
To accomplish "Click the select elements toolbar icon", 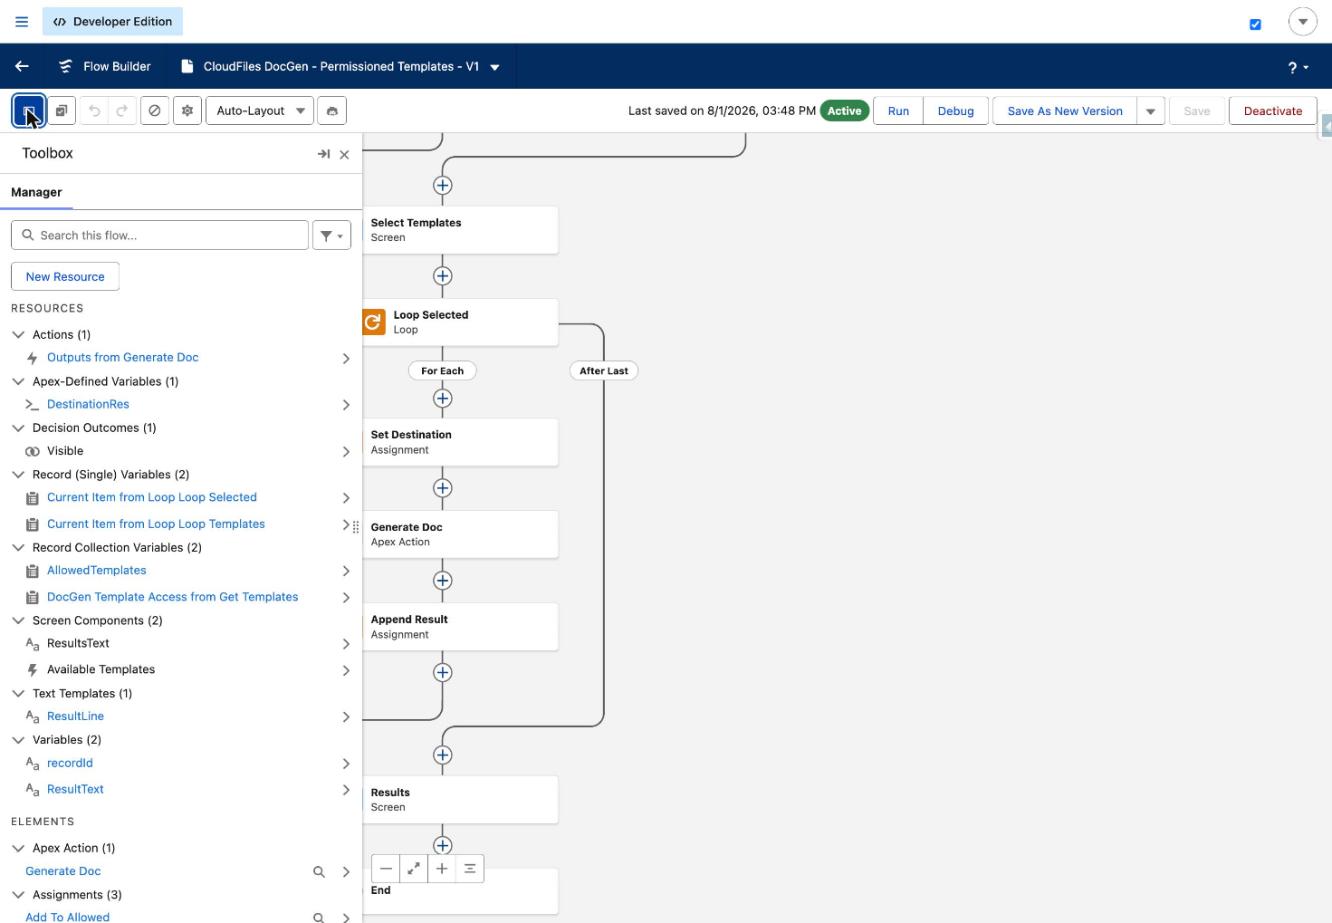I will pos(61,111).
